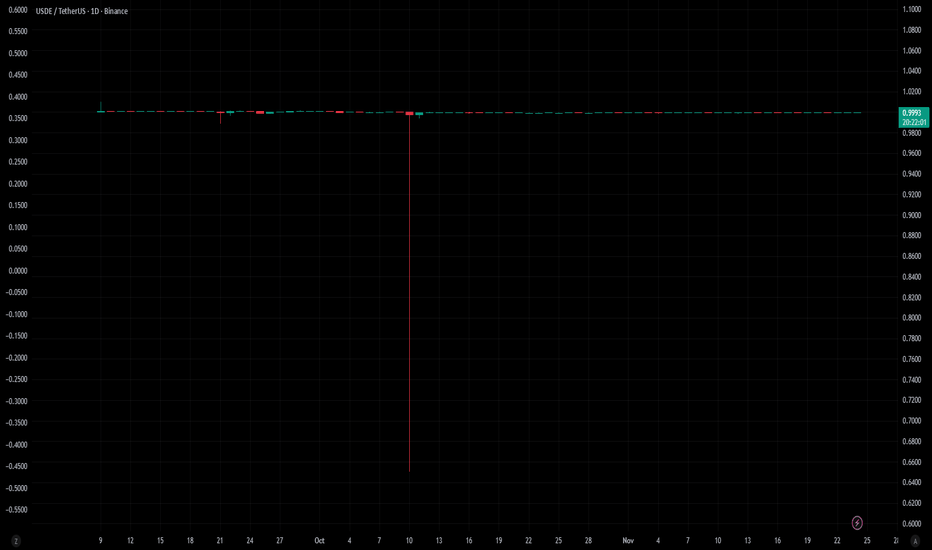Click the '0.6400' value on right price axis

tap(912, 483)
